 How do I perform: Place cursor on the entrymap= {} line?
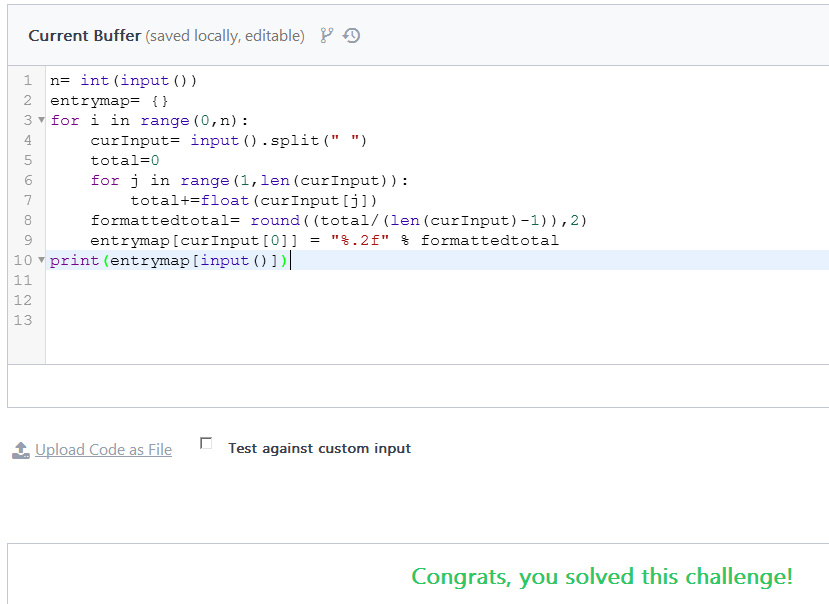click(x=109, y=100)
